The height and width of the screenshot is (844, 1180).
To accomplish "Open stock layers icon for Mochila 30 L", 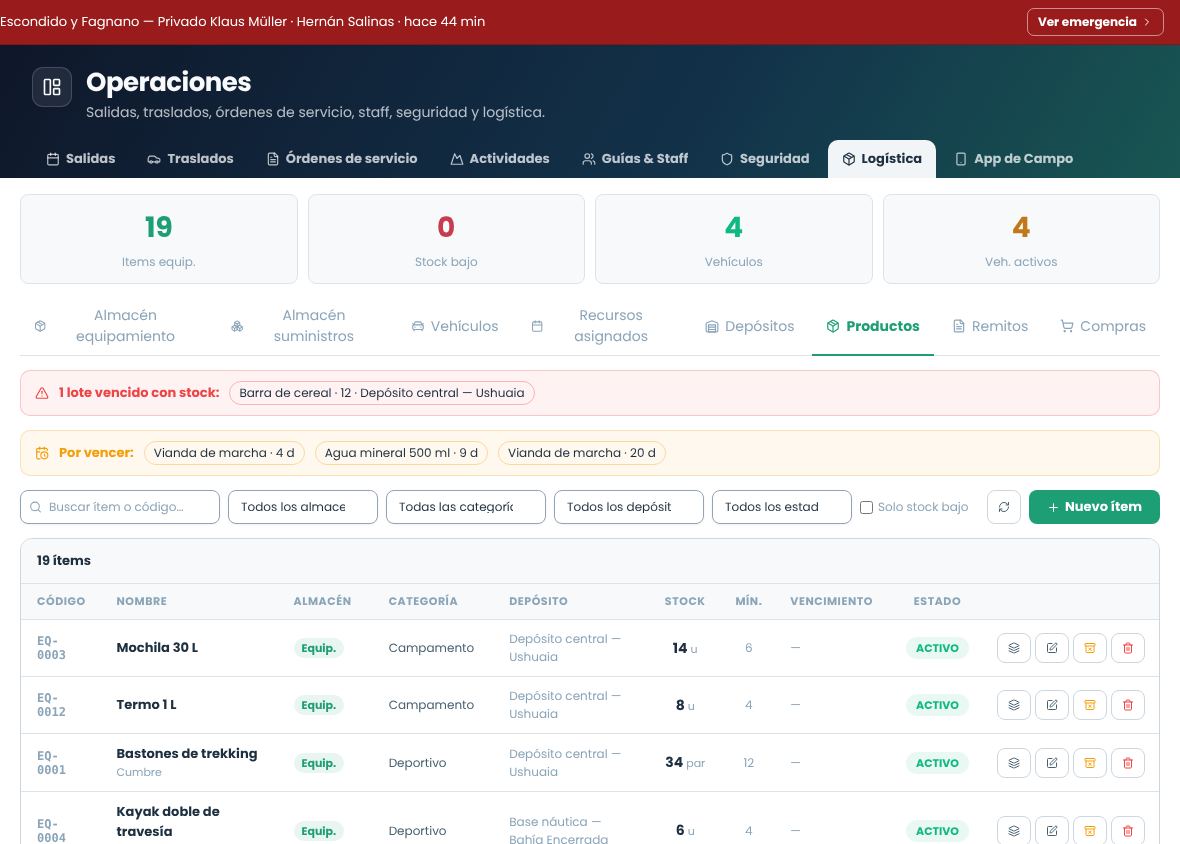I will pyautogui.click(x=1014, y=648).
